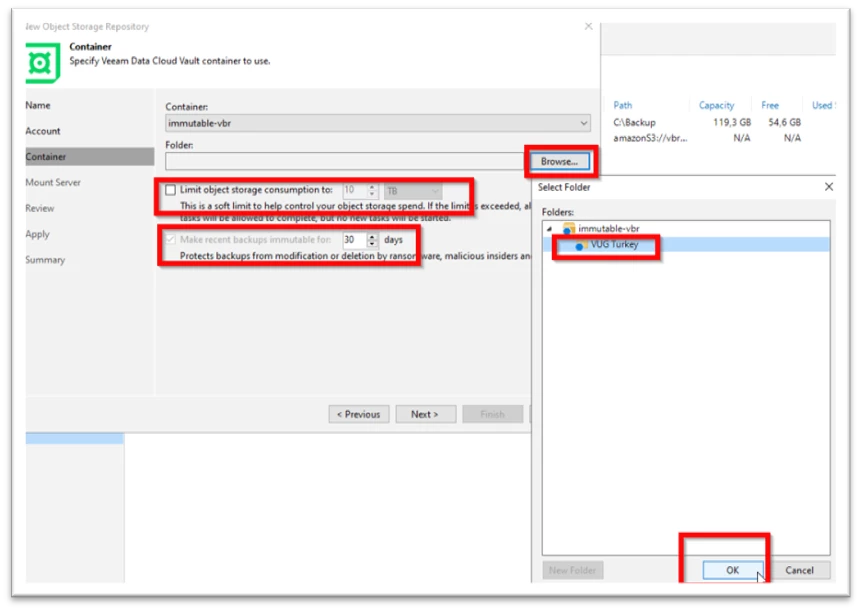Viewport: 861px width, 611px height.
Task: Click the Browse button
Action: pos(559,161)
